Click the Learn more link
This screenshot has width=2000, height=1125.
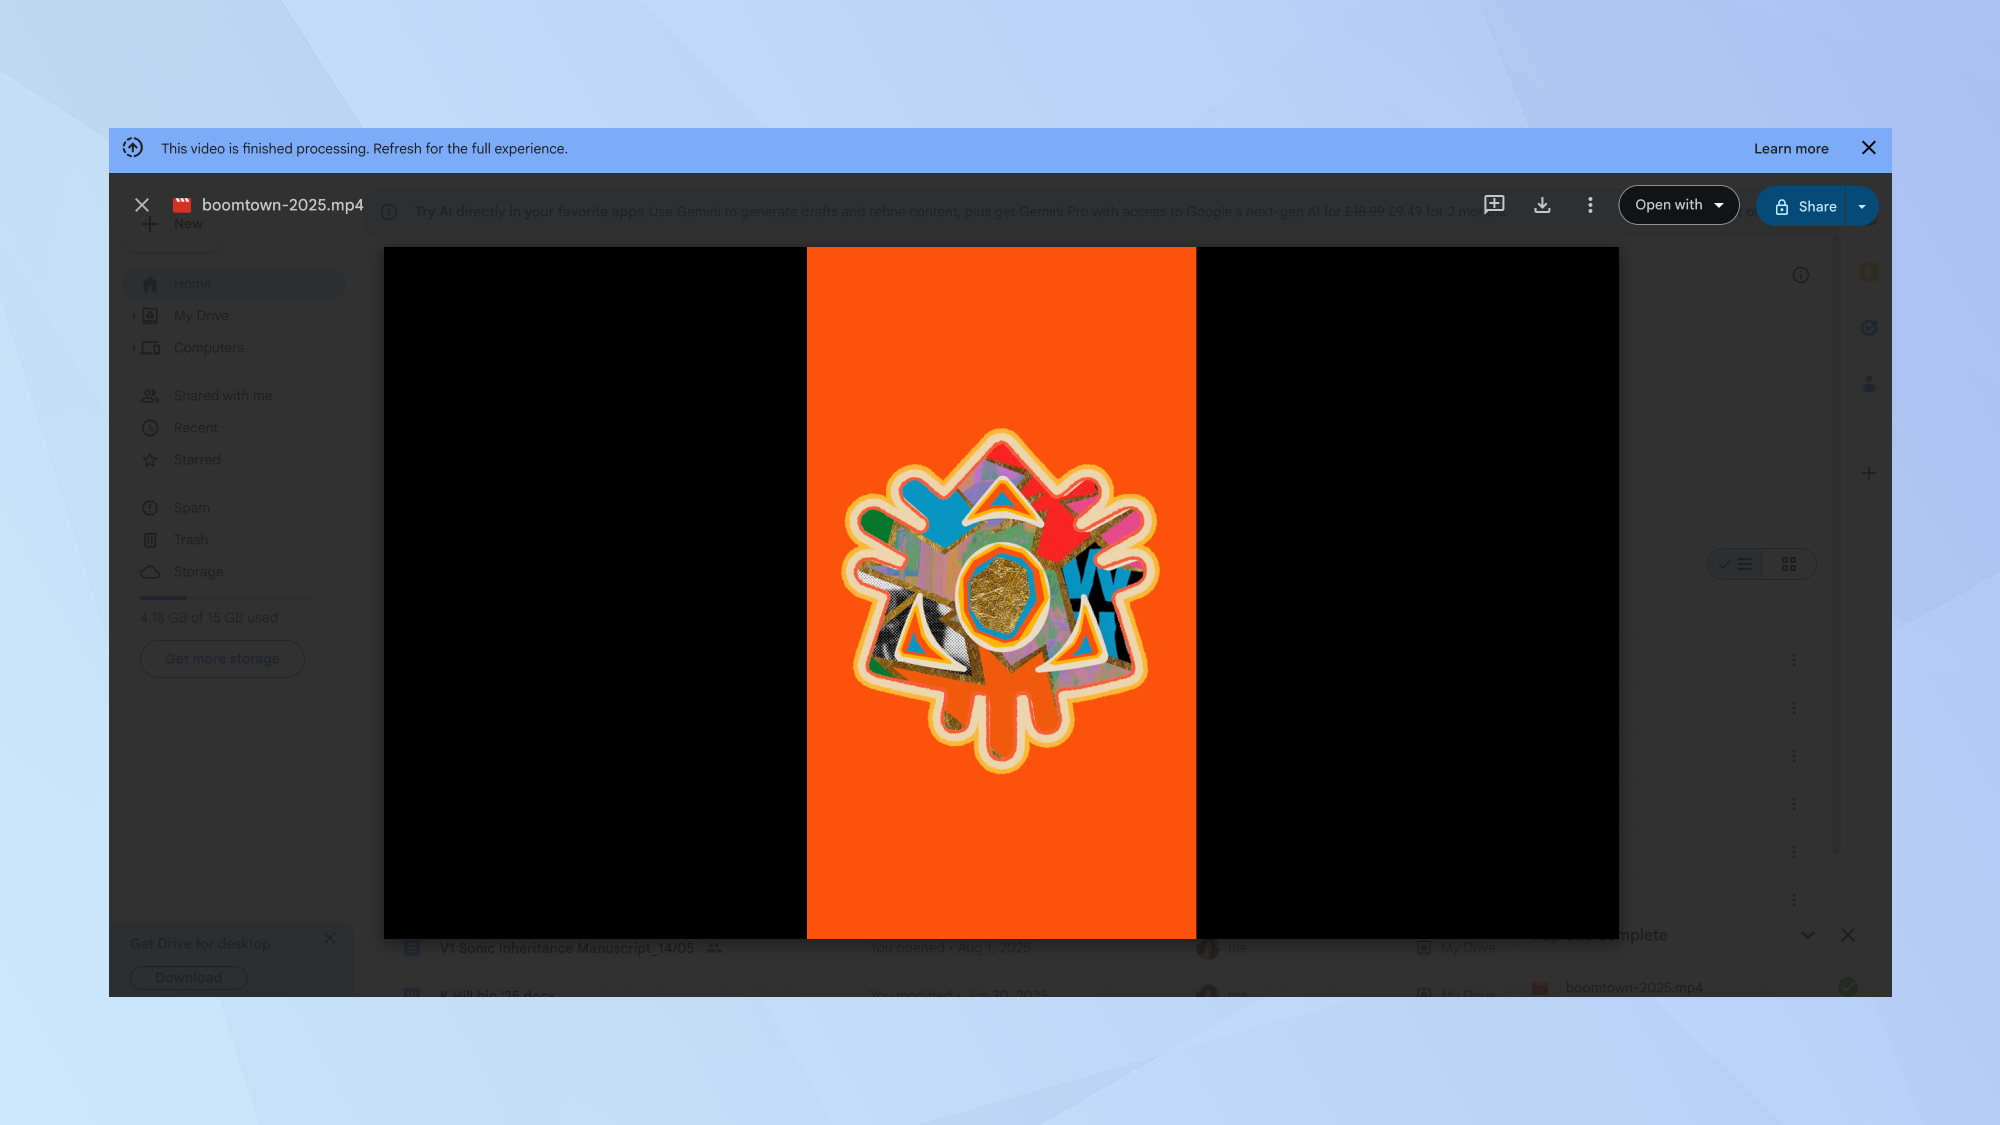coord(1790,149)
